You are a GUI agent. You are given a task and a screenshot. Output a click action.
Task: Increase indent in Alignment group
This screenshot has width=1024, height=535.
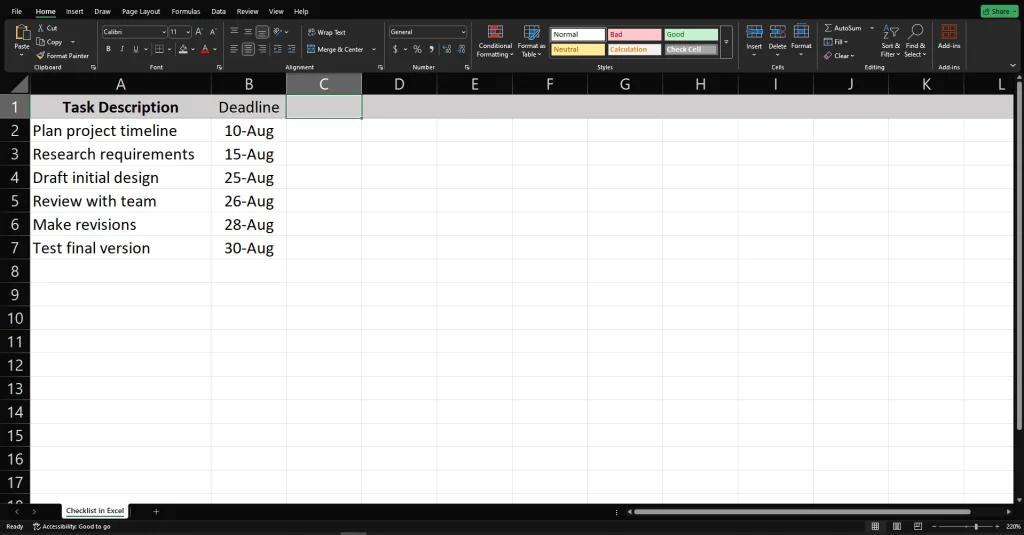click(291, 49)
